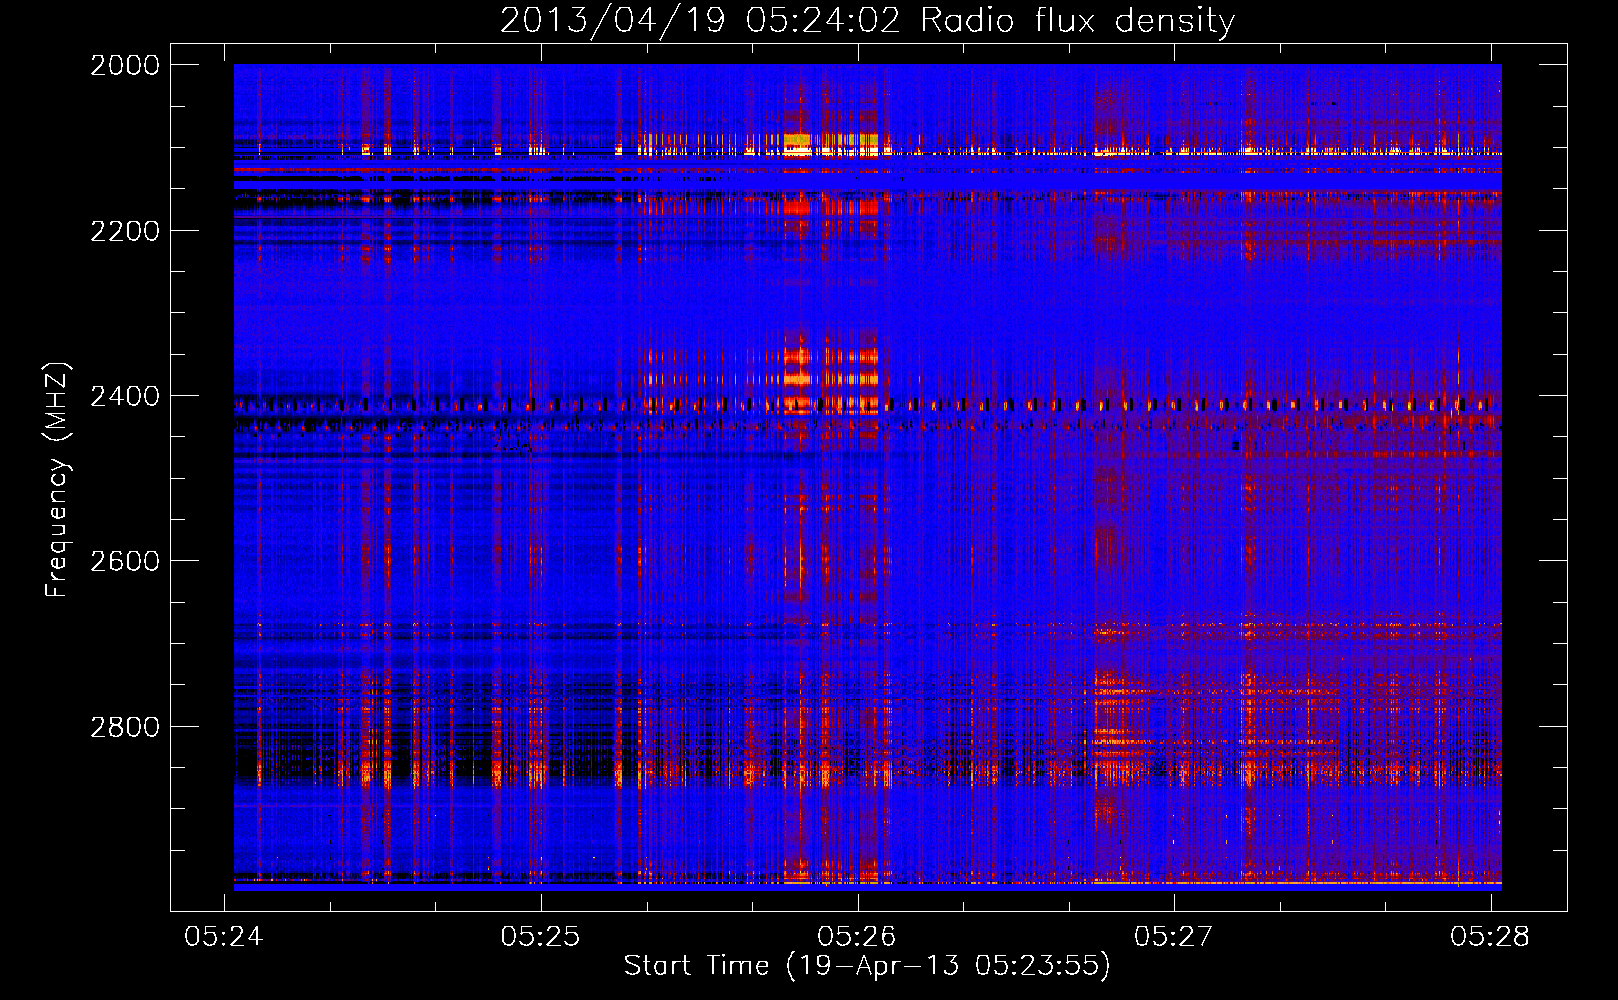Click the 'Frequency (MHZ)' axis label
Screen dimensions: 1618x1000
(x=58, y=480)
